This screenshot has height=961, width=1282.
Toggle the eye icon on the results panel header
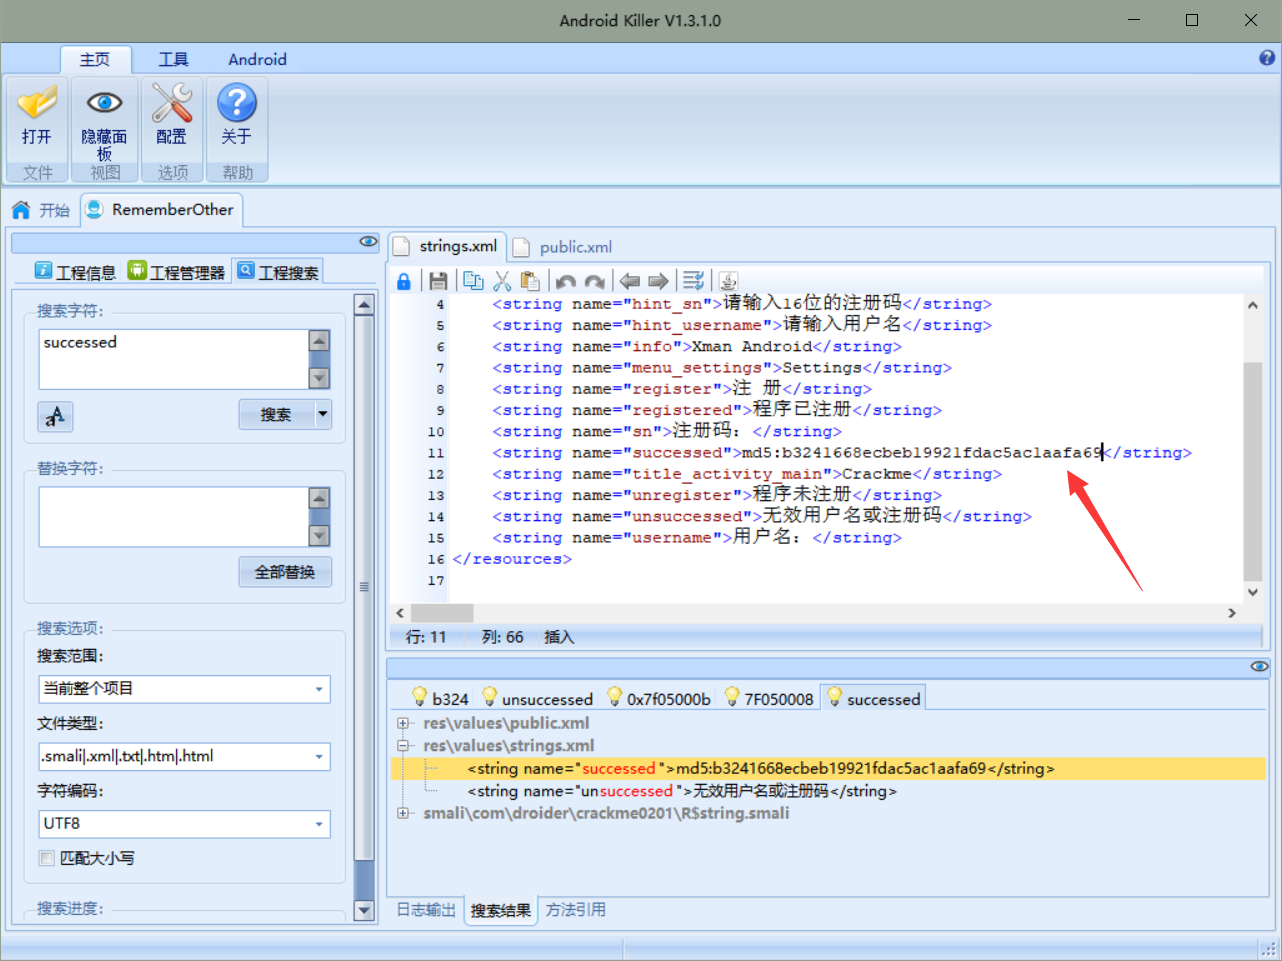[1259, 666]
